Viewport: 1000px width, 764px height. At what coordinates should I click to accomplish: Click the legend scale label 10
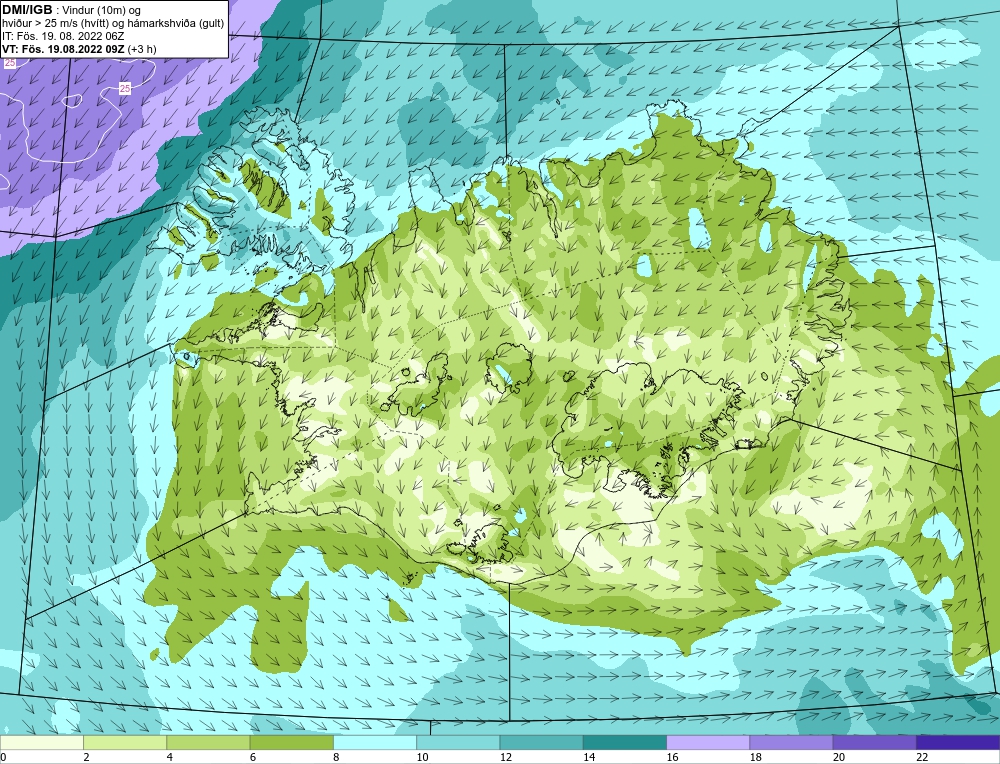[423, 757]
